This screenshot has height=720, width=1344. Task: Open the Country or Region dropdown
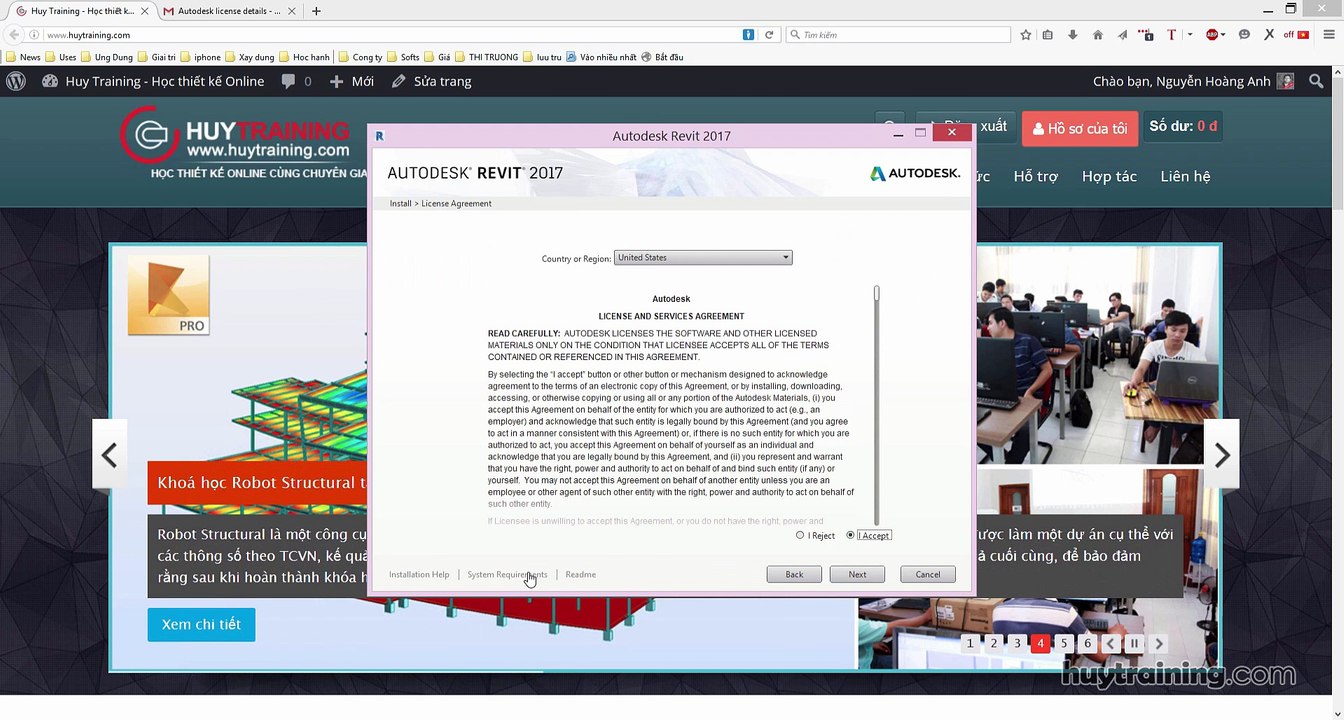pyautogui.click(x=703, y=258)
